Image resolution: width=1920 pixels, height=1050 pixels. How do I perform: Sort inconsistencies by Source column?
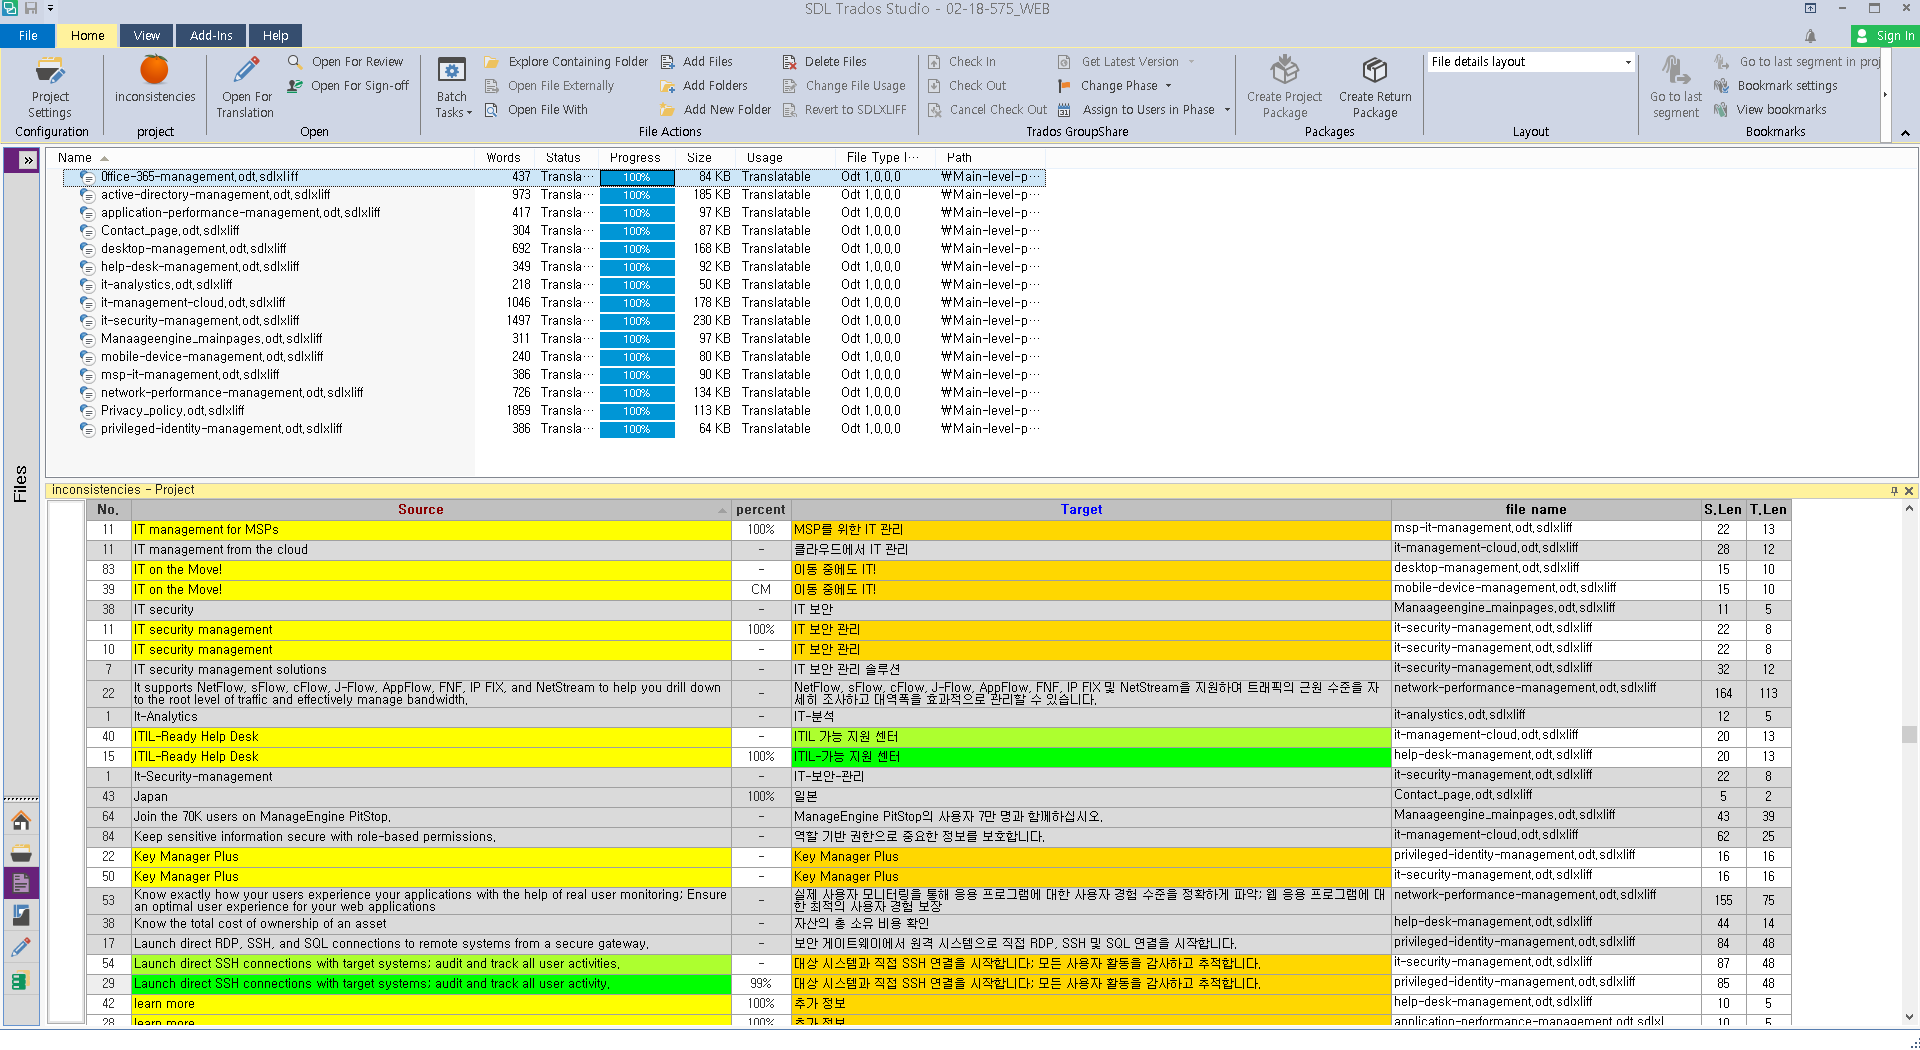pyautogui.click(x=420, y=510)
